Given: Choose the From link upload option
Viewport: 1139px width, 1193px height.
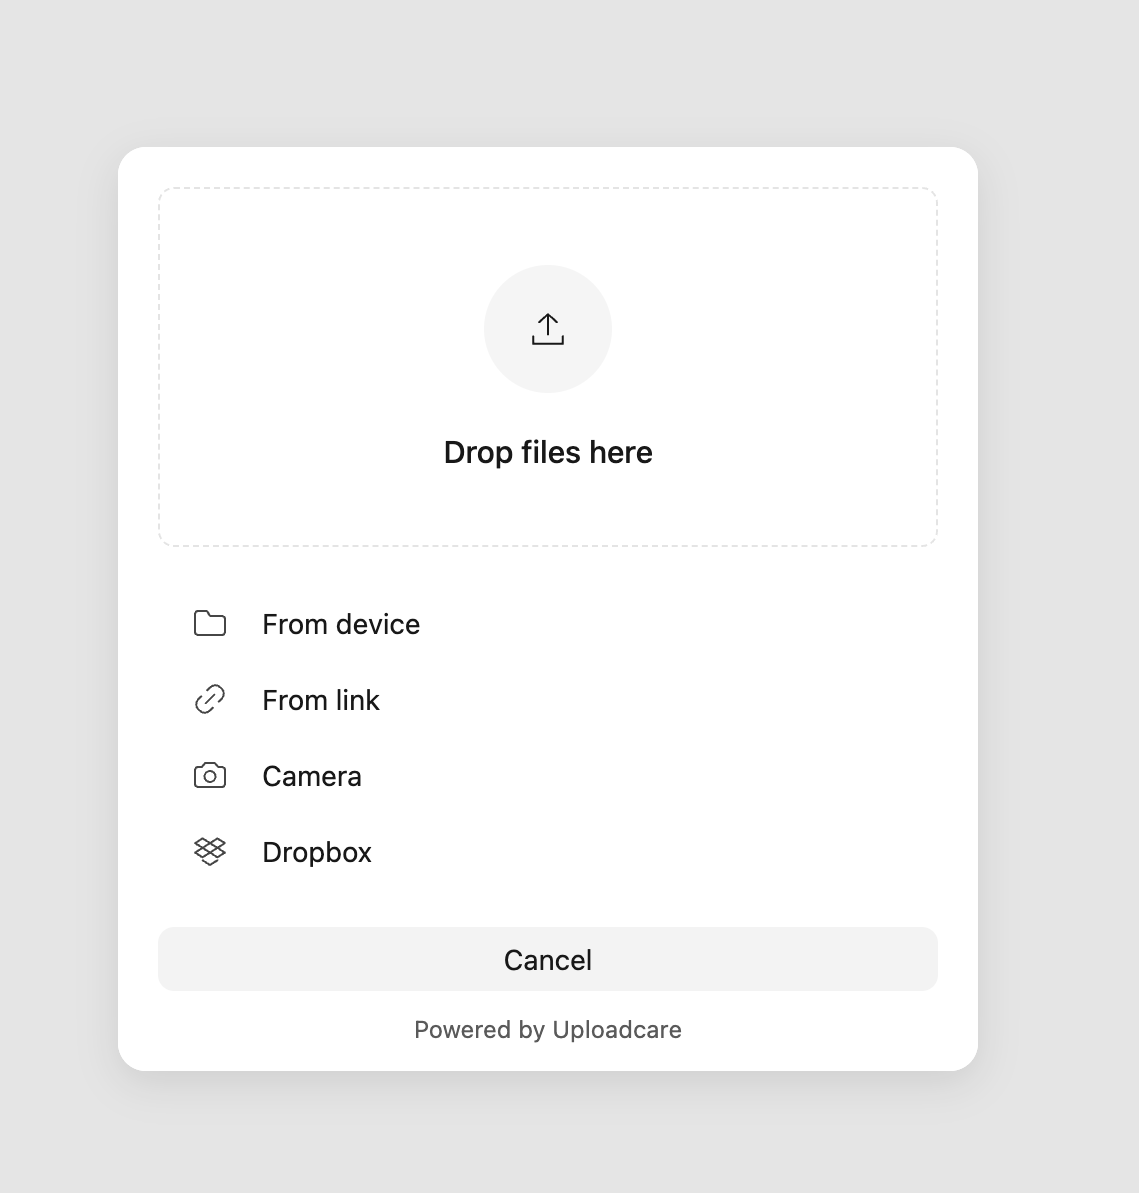Looking at the screenshot, I should tap(320, 699).
